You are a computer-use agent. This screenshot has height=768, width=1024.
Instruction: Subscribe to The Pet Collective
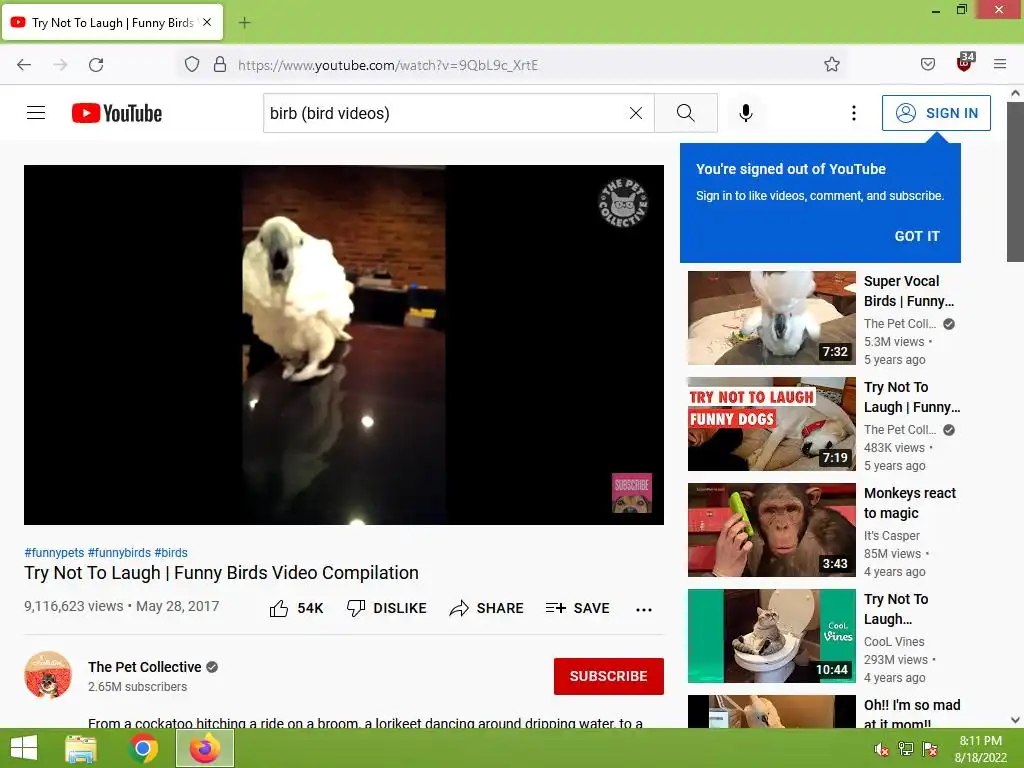(x=609, y=676)
